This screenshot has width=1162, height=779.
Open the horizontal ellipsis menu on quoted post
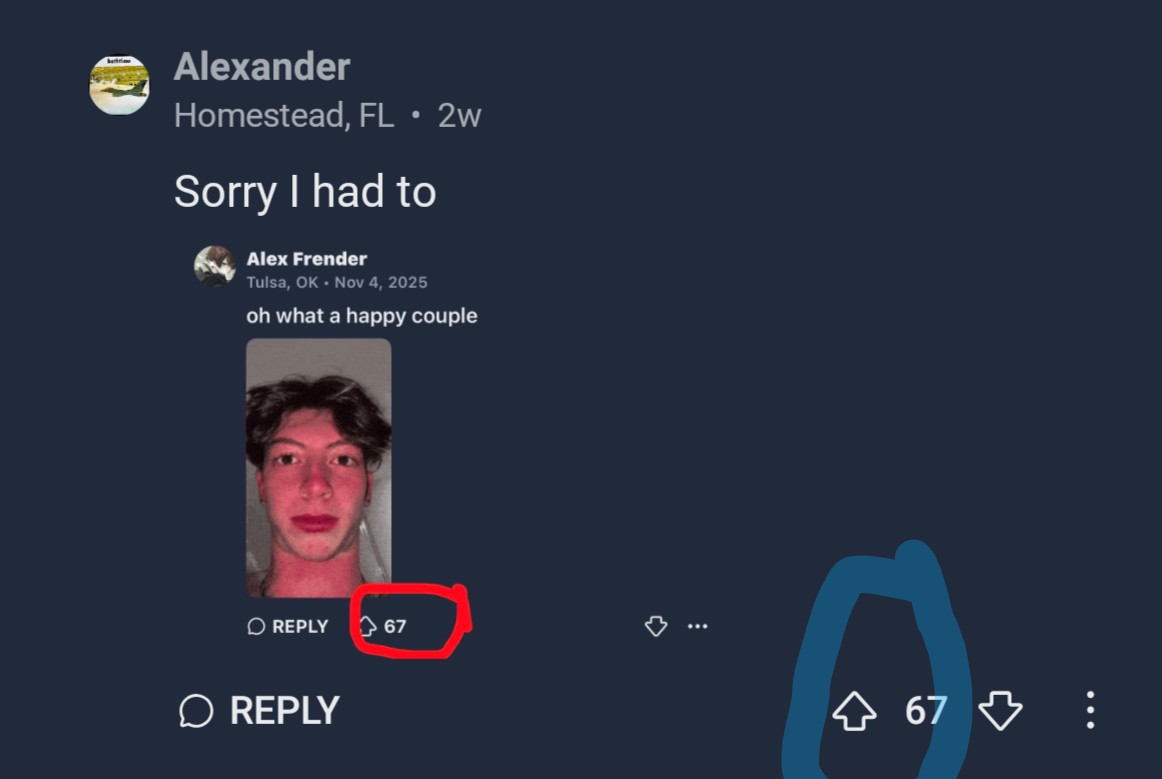pos(697,626)
